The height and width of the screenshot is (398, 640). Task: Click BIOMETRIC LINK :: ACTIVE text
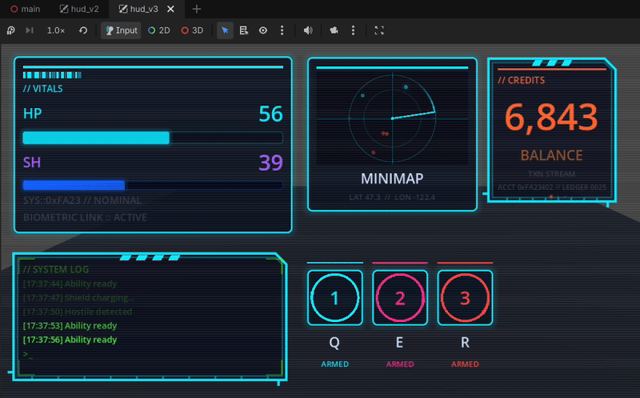pos(85,217)
